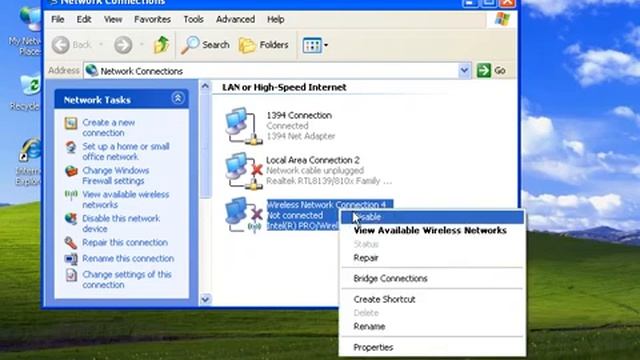Click Disable this network device link

click(x=121, y=223)
